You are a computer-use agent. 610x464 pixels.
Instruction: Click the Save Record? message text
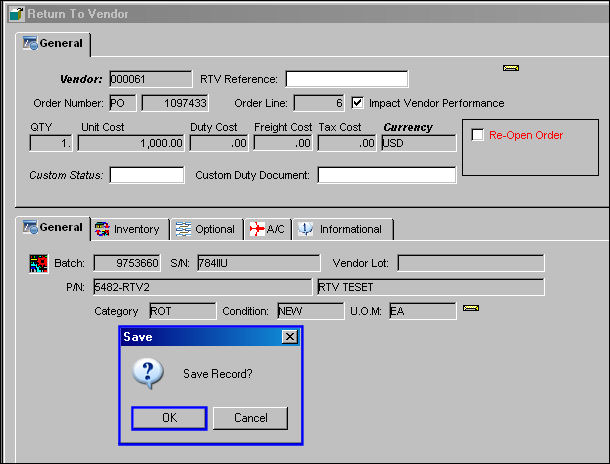(x=218, y=374)
